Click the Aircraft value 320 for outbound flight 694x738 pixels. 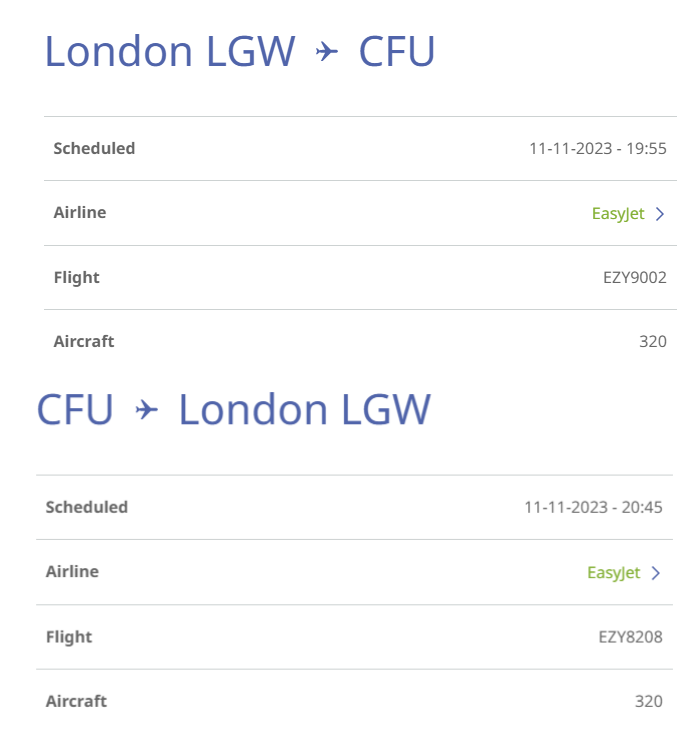point(653,342)
